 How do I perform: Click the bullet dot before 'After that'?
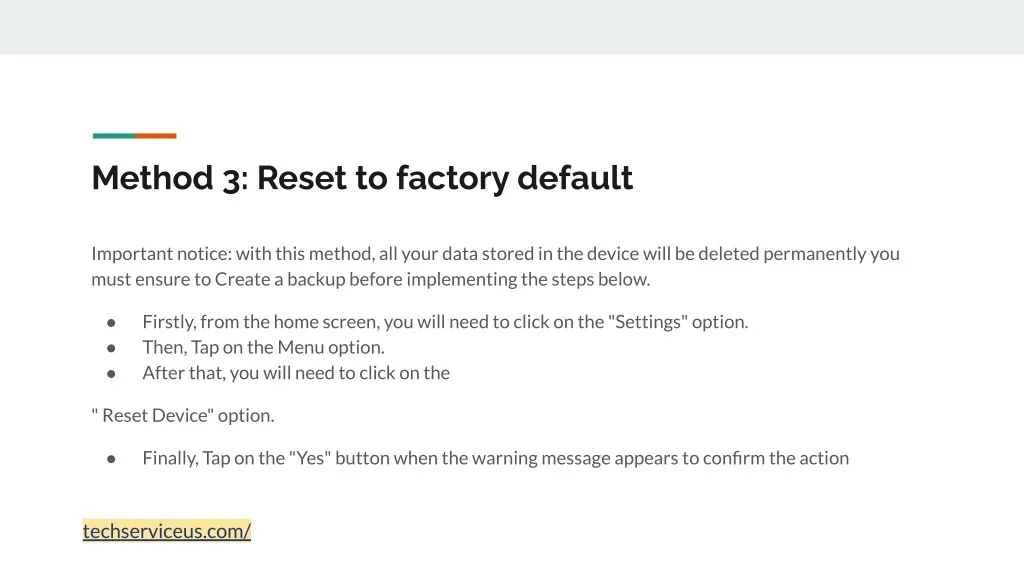(112, 374)
